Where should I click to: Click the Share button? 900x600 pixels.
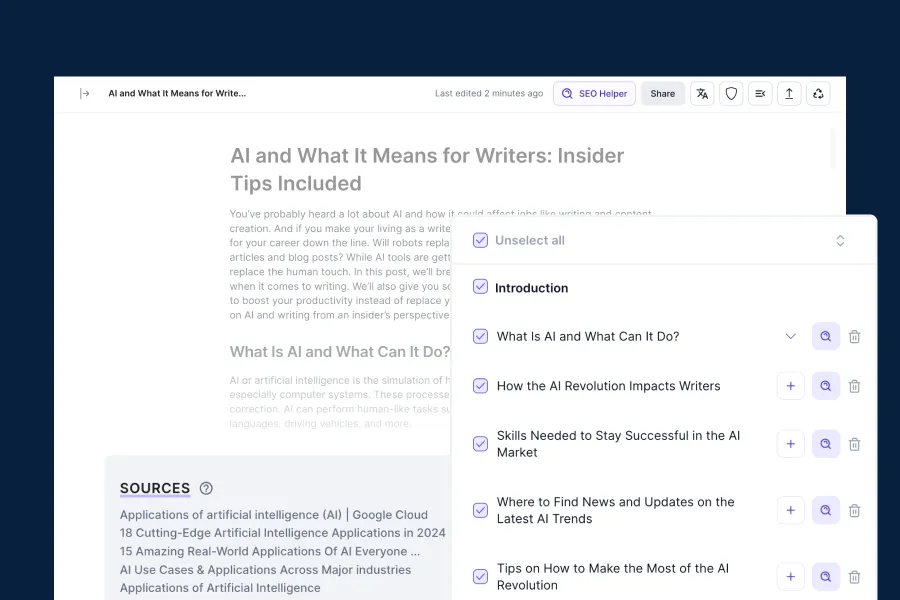coord(662,94)
